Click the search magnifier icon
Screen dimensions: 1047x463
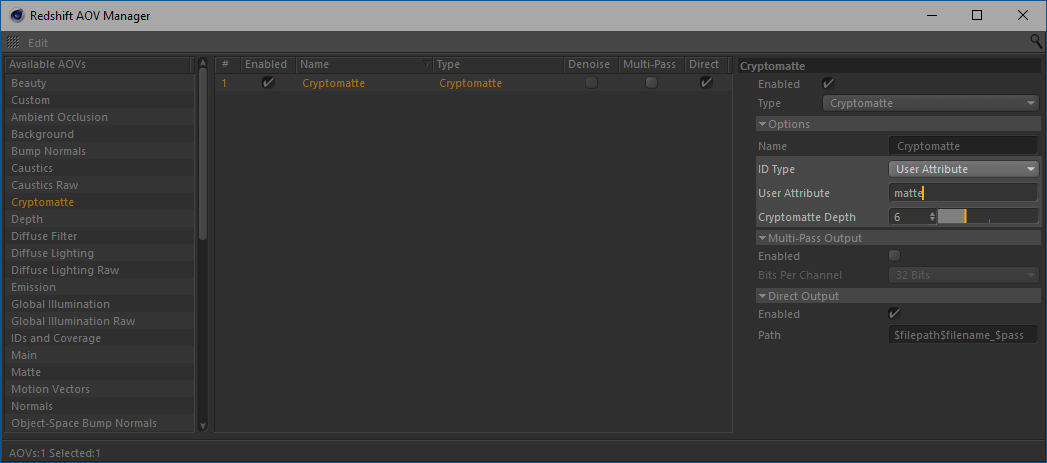coord(1036,42)
